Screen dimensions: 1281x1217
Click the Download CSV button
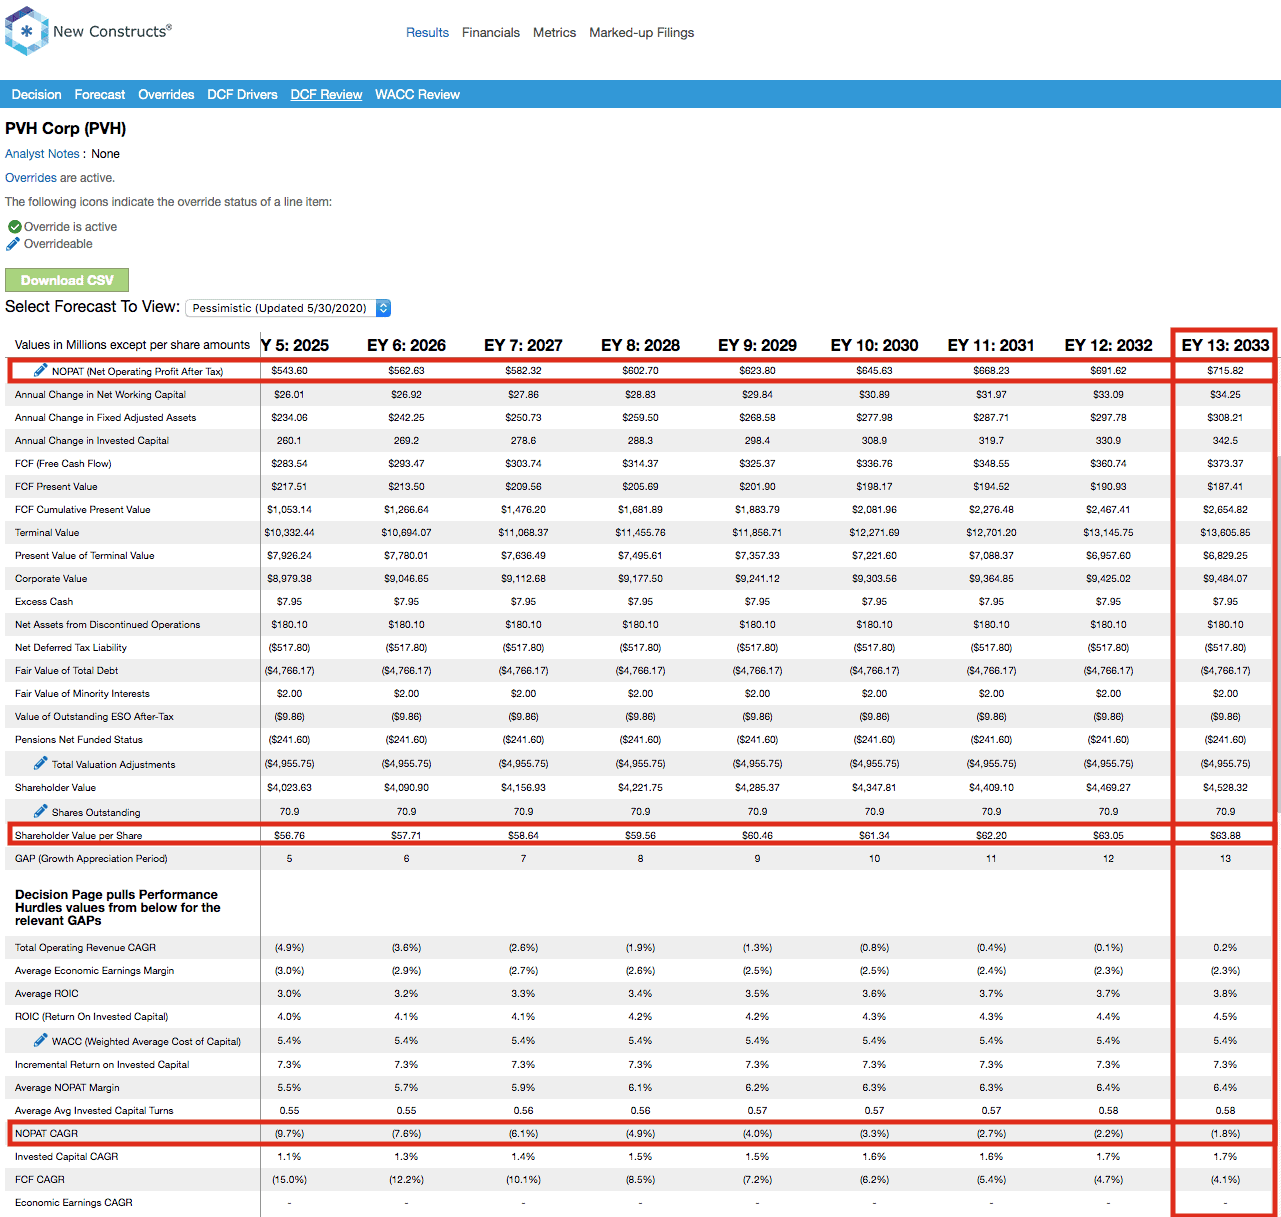pos(67,280)
